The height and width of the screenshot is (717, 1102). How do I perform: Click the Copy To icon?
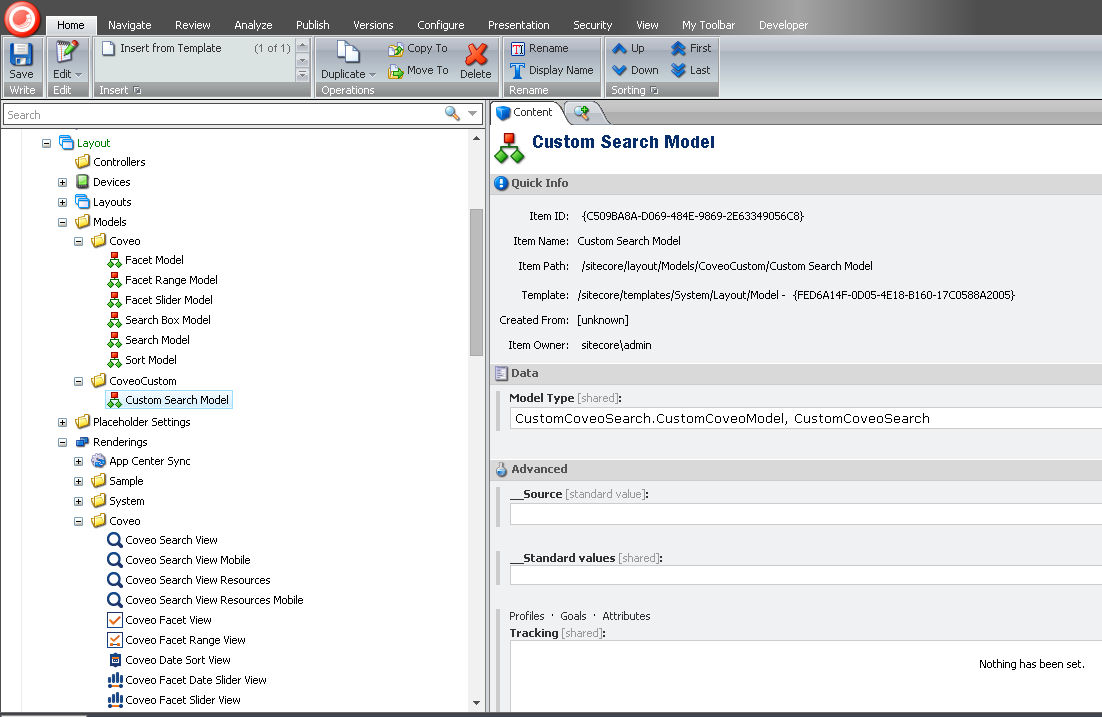[396, 49]
